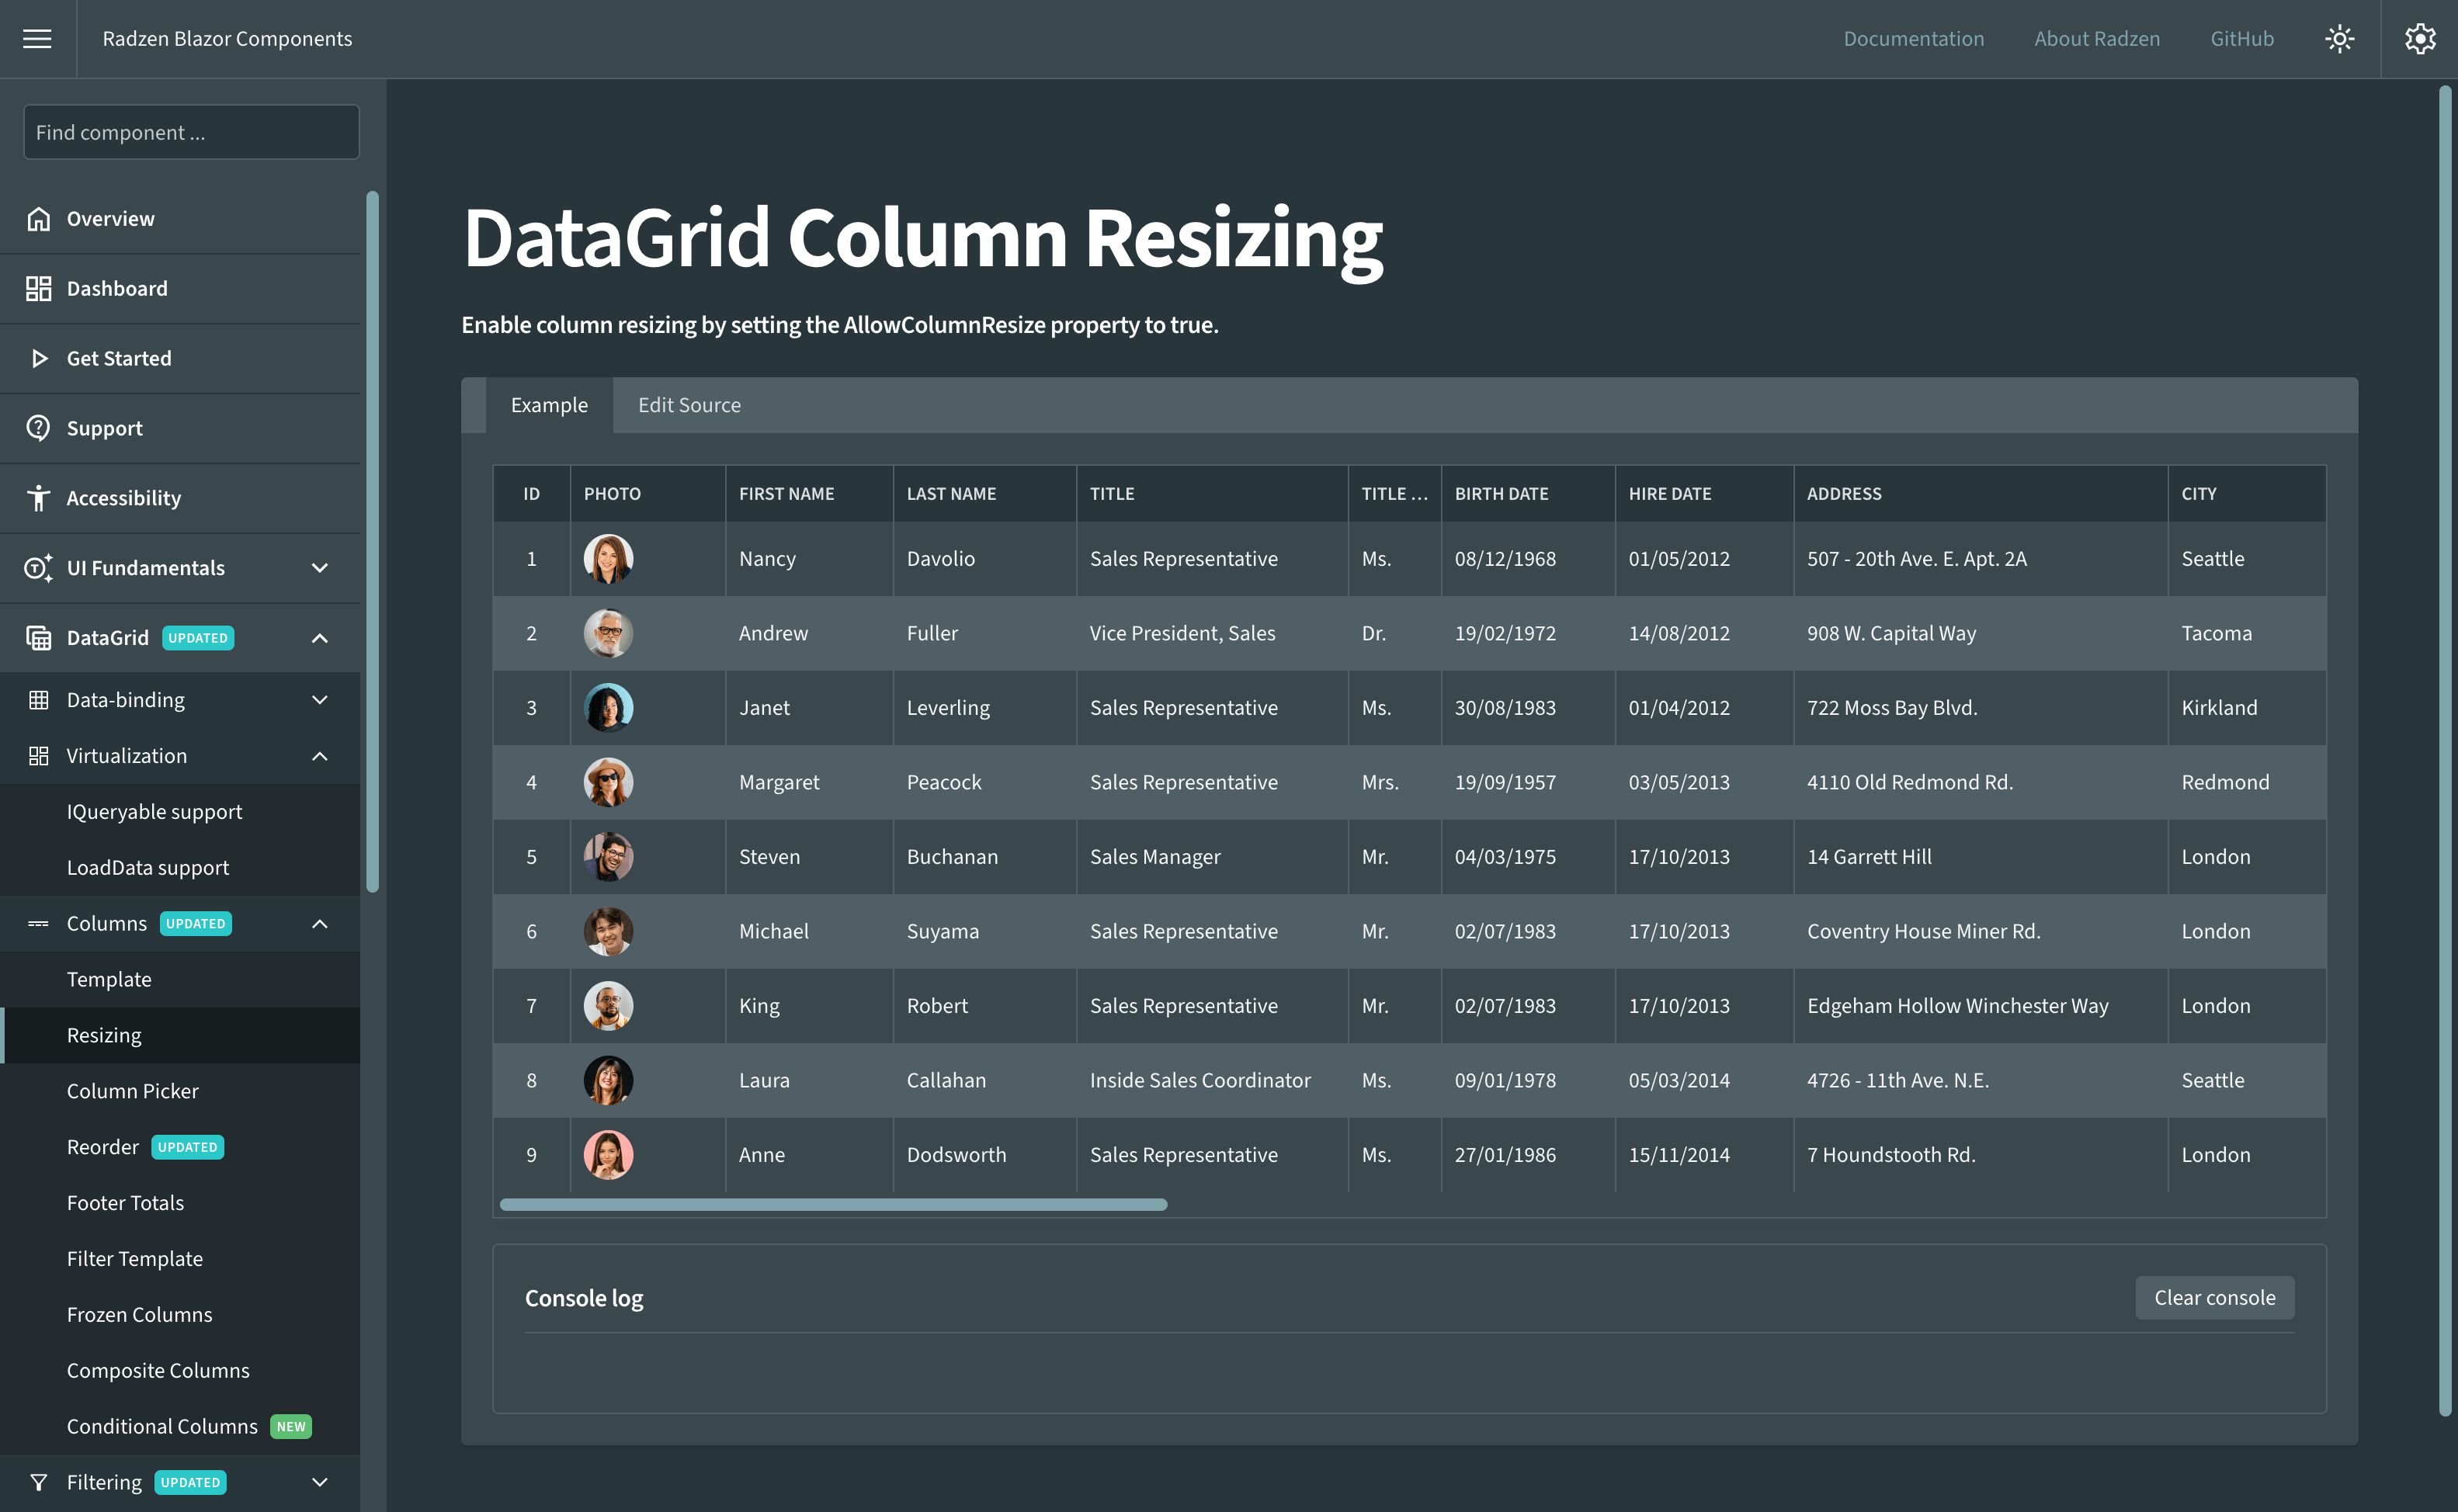Collapse the Columns section
Screen dimensions: 2458x1512
point(321,922)
